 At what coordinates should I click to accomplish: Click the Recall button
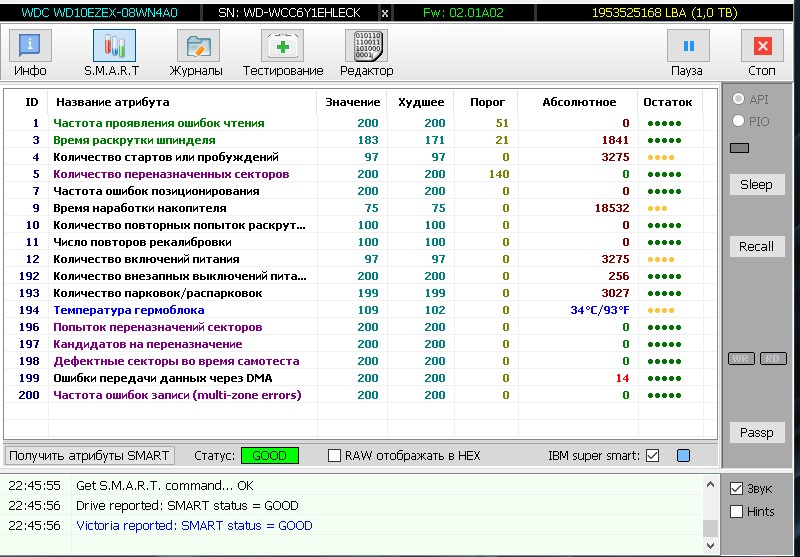[x=756, y=247]
